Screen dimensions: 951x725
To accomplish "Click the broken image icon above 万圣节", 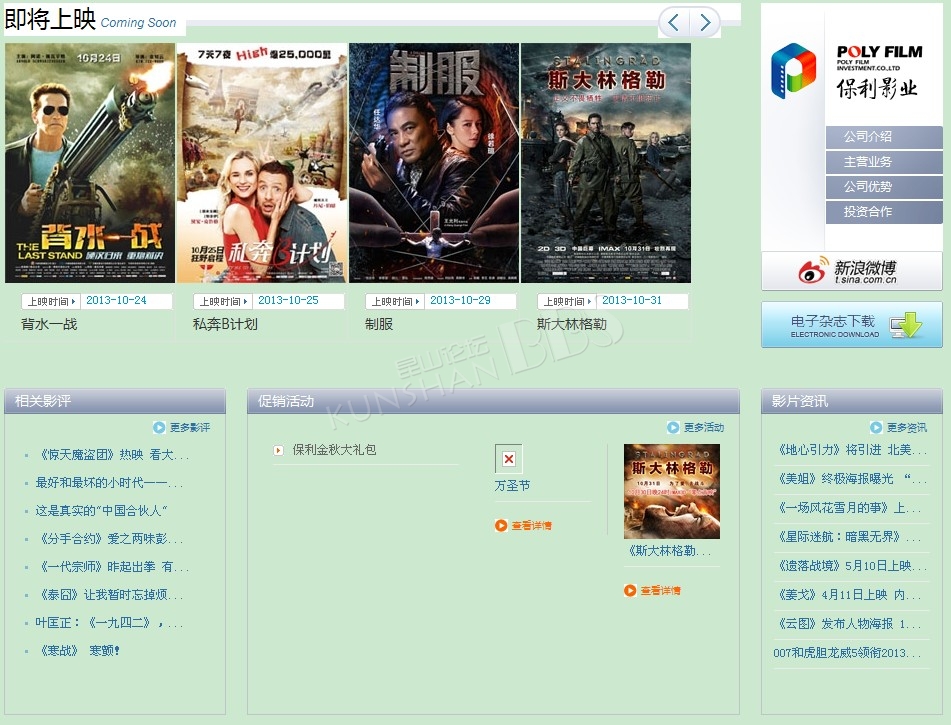I will tap(509, 459).
